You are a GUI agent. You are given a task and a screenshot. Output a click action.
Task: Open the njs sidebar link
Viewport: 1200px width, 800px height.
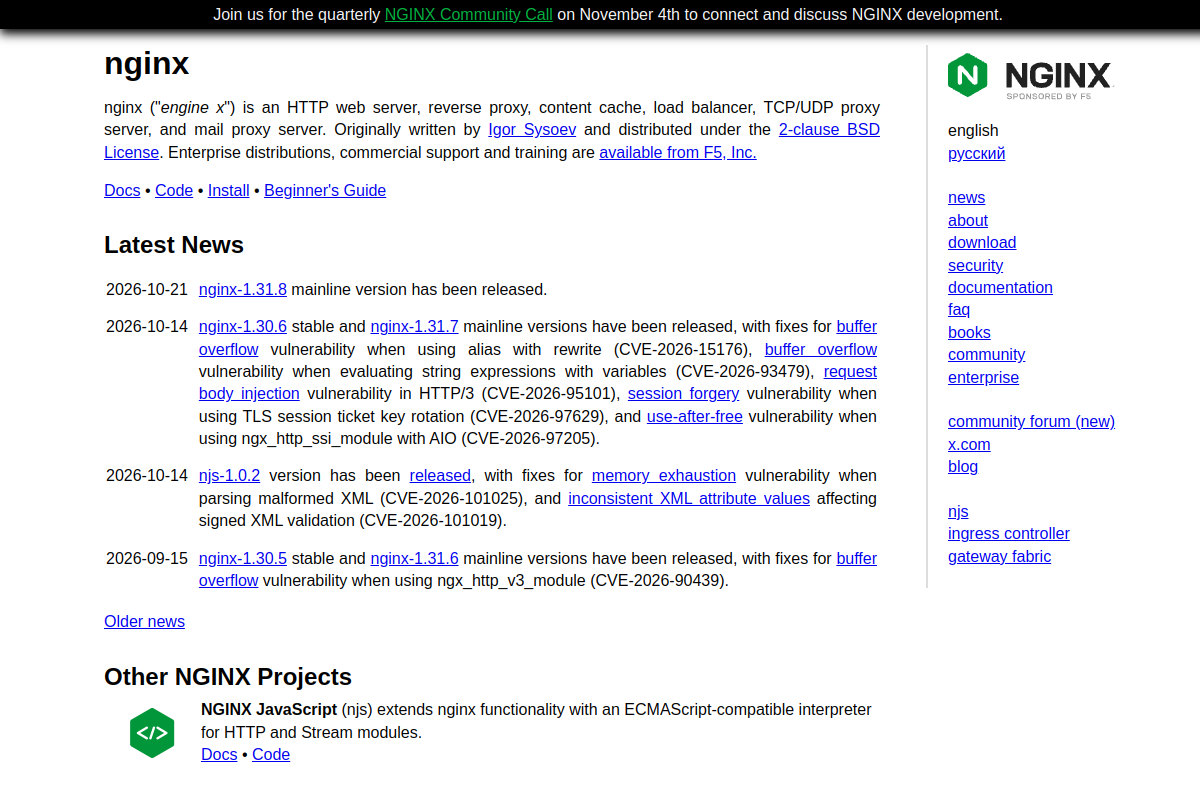(958, 511)
